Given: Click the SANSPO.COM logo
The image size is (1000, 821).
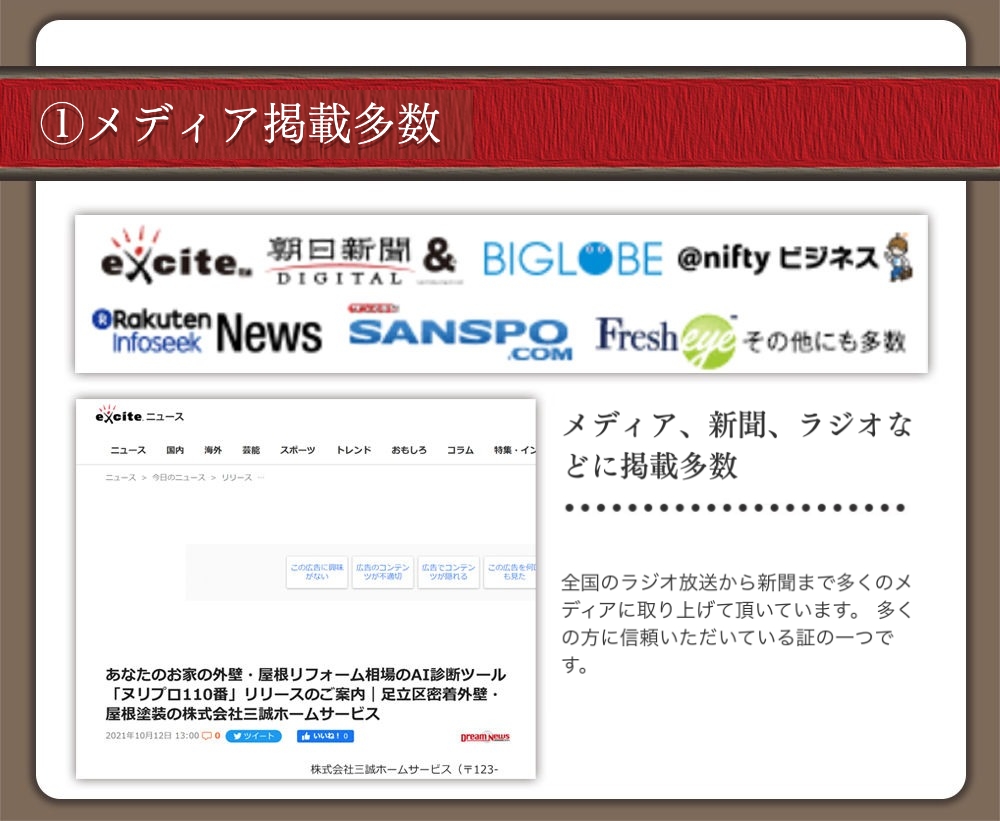Looking at the screenshot, I should tap(460, 335).
